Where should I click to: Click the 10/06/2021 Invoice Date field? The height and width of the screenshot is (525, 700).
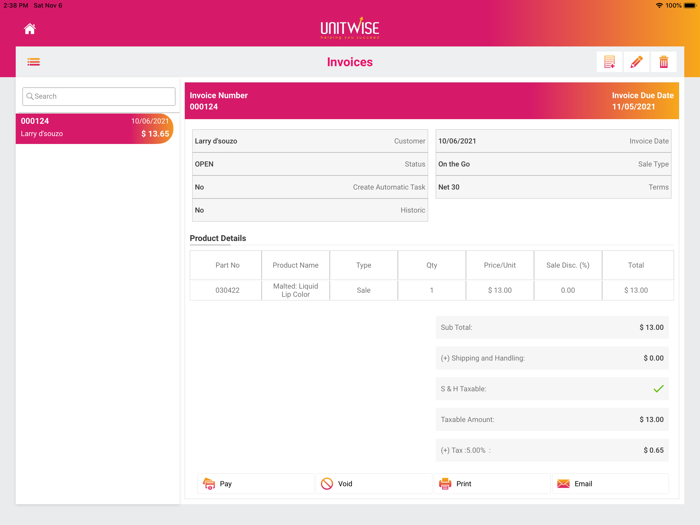coord(554,141)
